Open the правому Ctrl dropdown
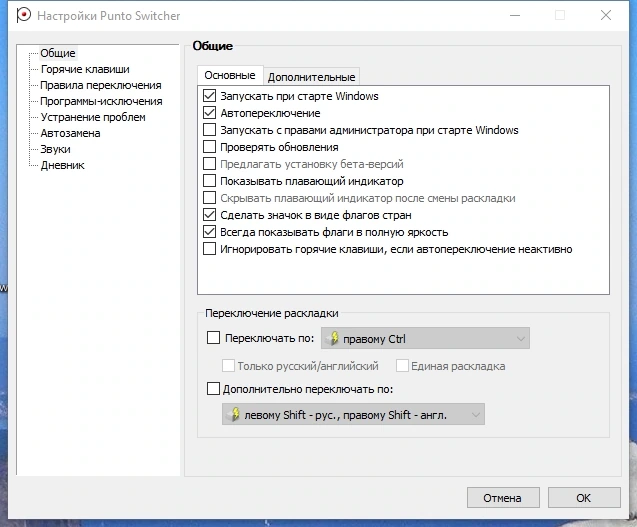The height and width of the screenshot is (527, 637). click(425, 338)
